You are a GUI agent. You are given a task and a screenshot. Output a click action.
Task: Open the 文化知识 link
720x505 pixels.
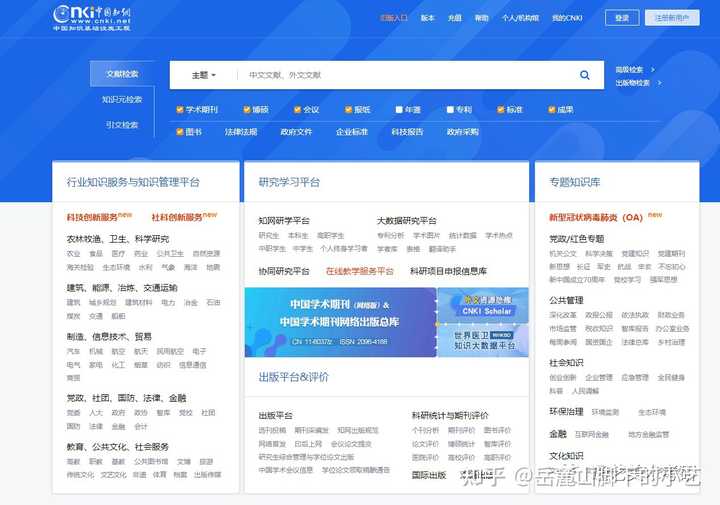tap(566, 456)
